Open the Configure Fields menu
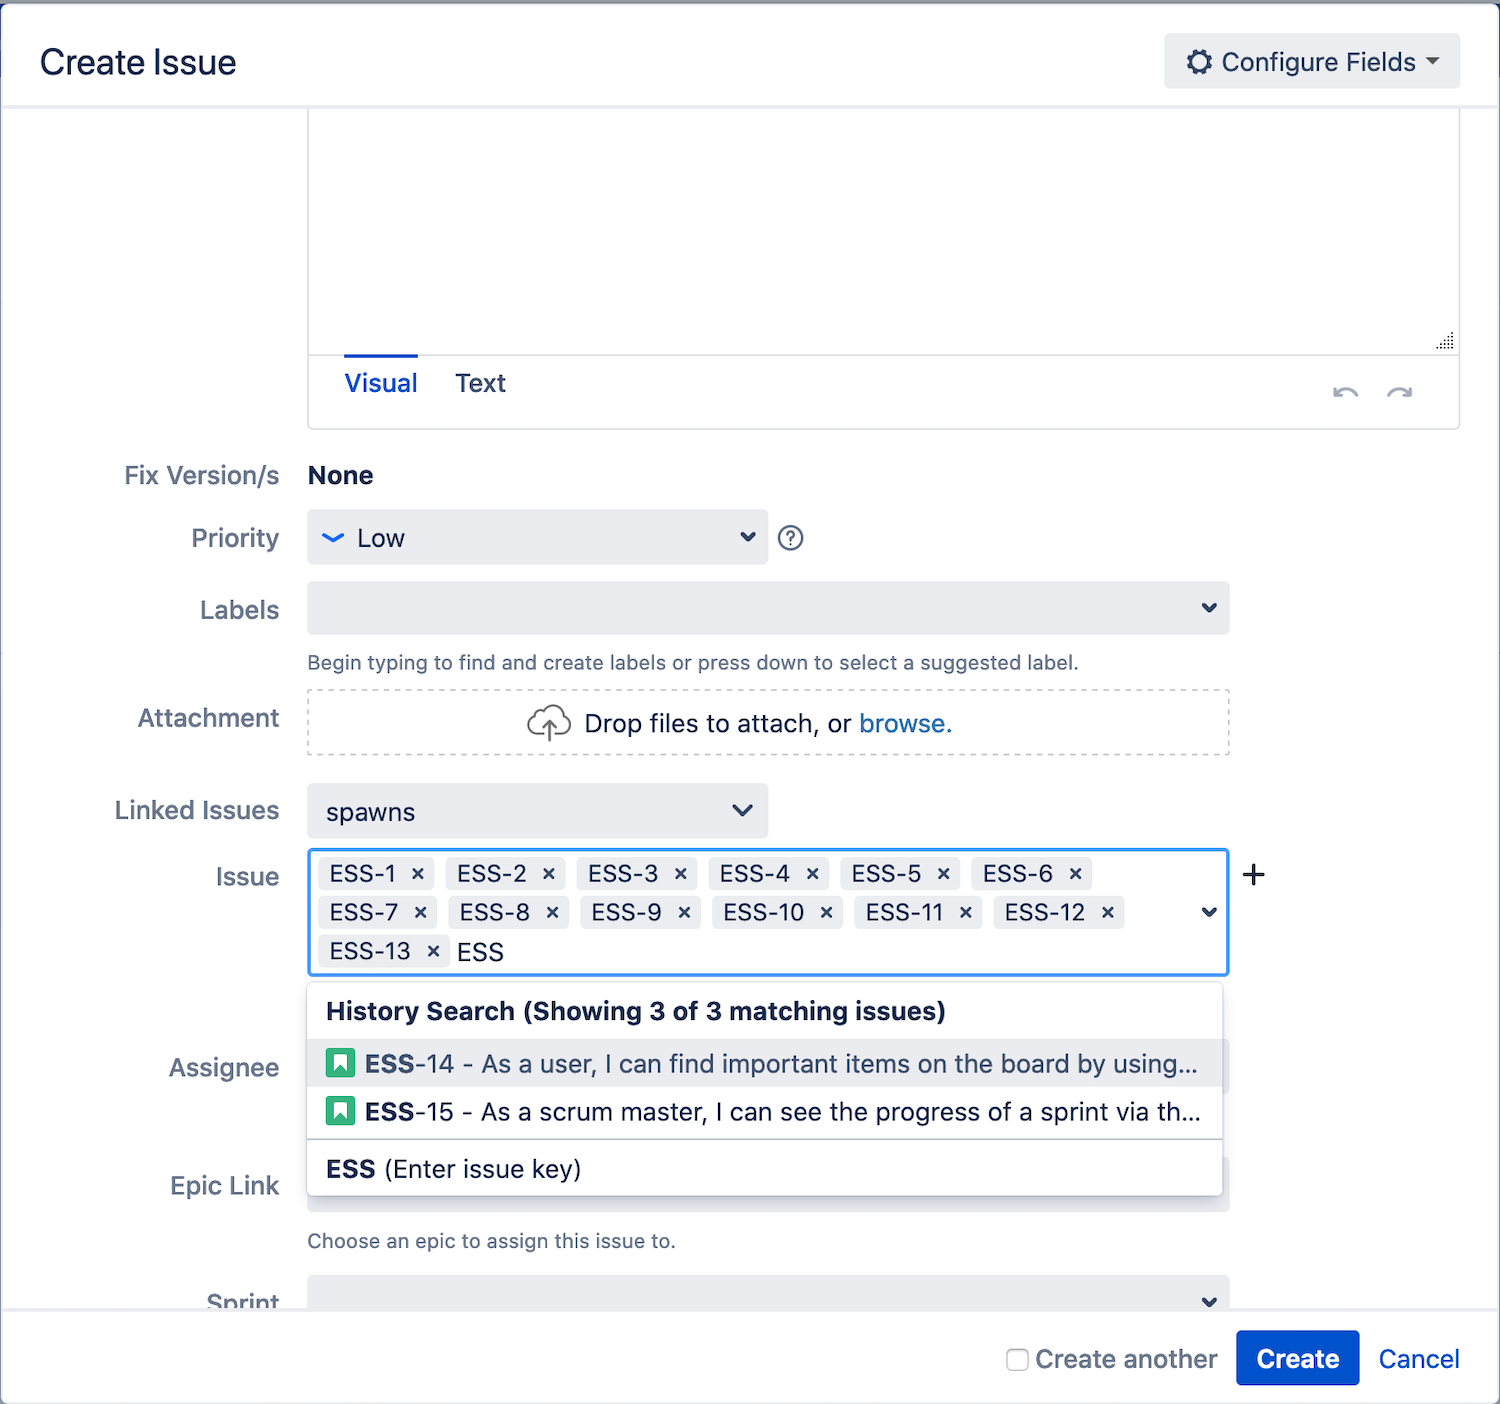Viewport: 1500px width, 1404px height. (x=1312, y=61)
